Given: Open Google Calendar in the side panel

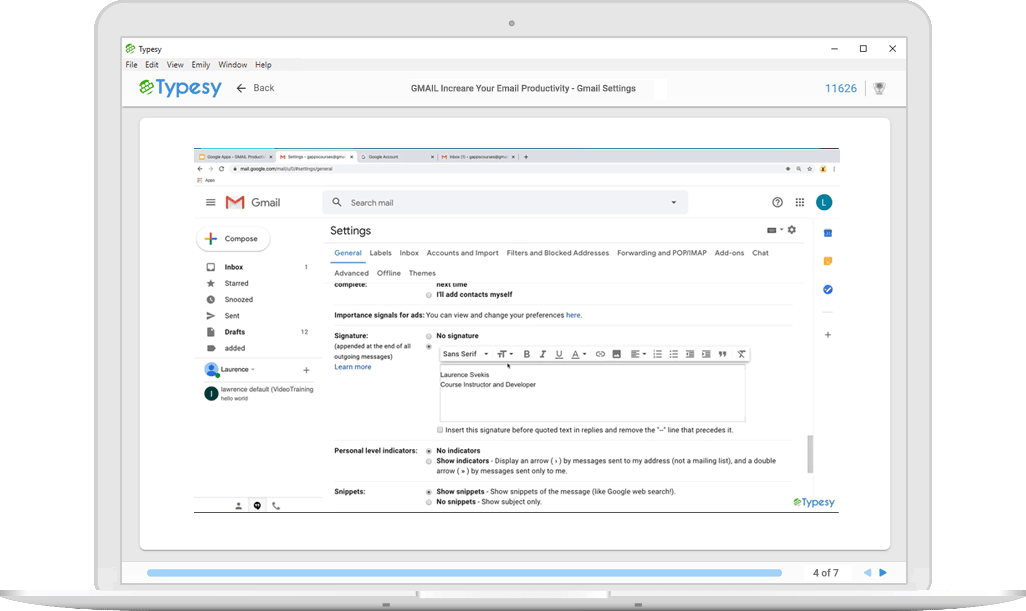Looking at the screenshot, I should pyautogui.click(x=828, y=233).
